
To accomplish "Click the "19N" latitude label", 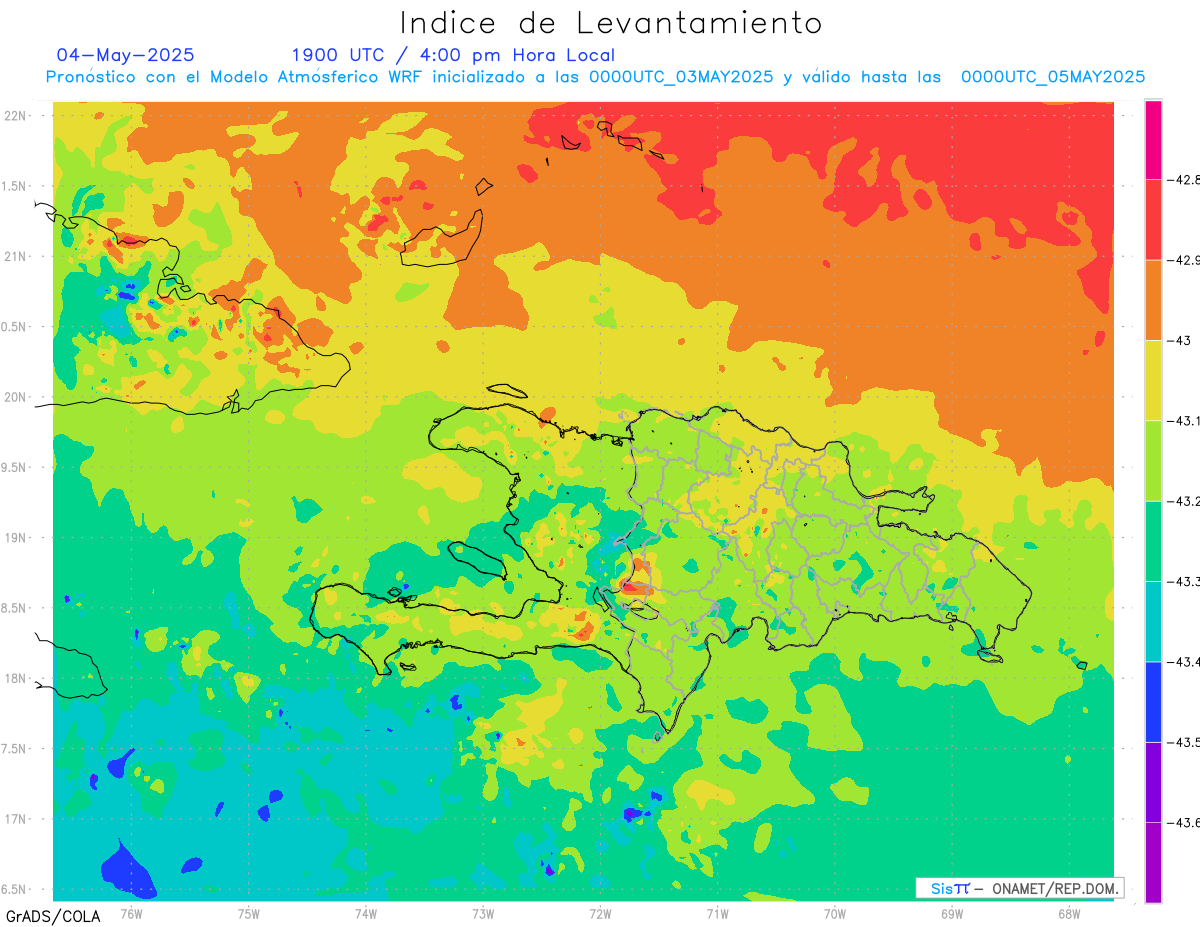I will pos(14,537).
